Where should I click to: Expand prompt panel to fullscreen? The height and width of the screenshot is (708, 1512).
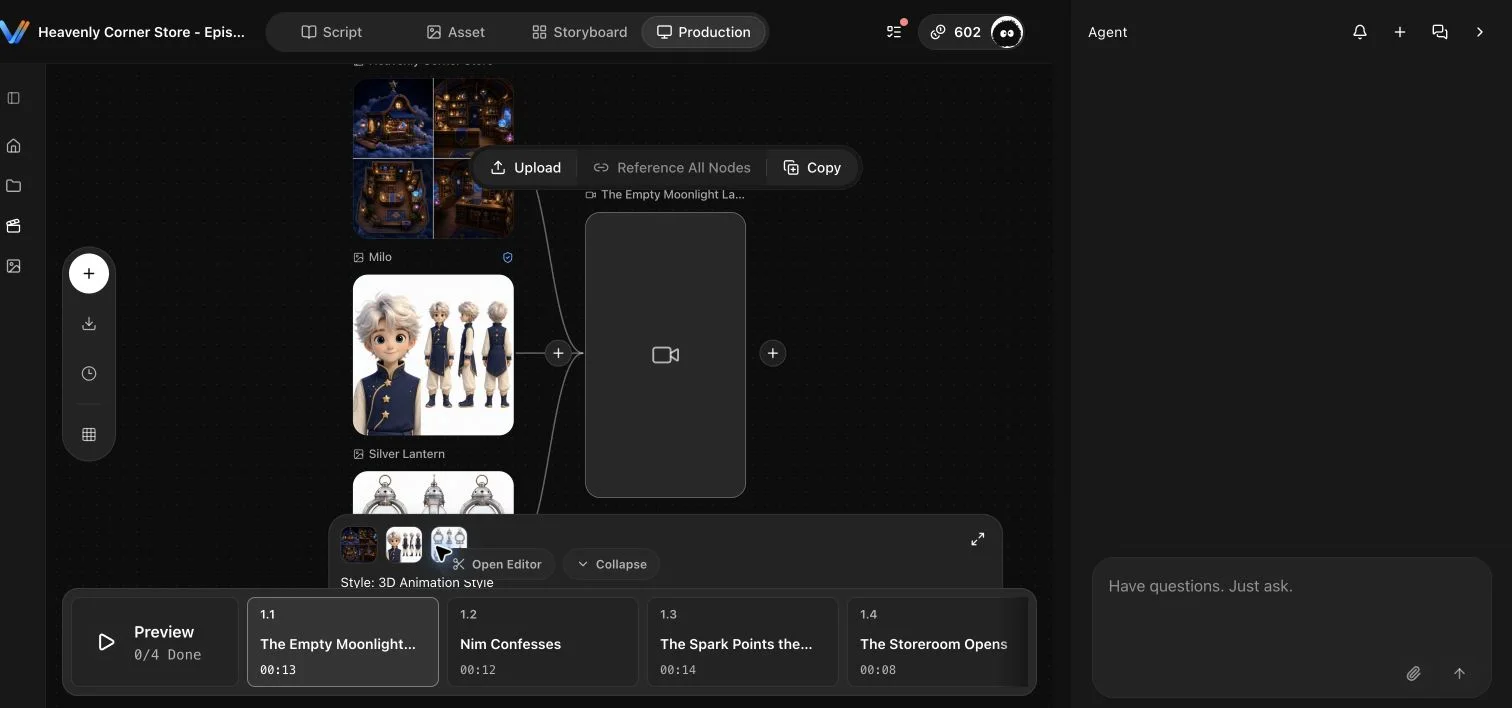coord(978,539)
